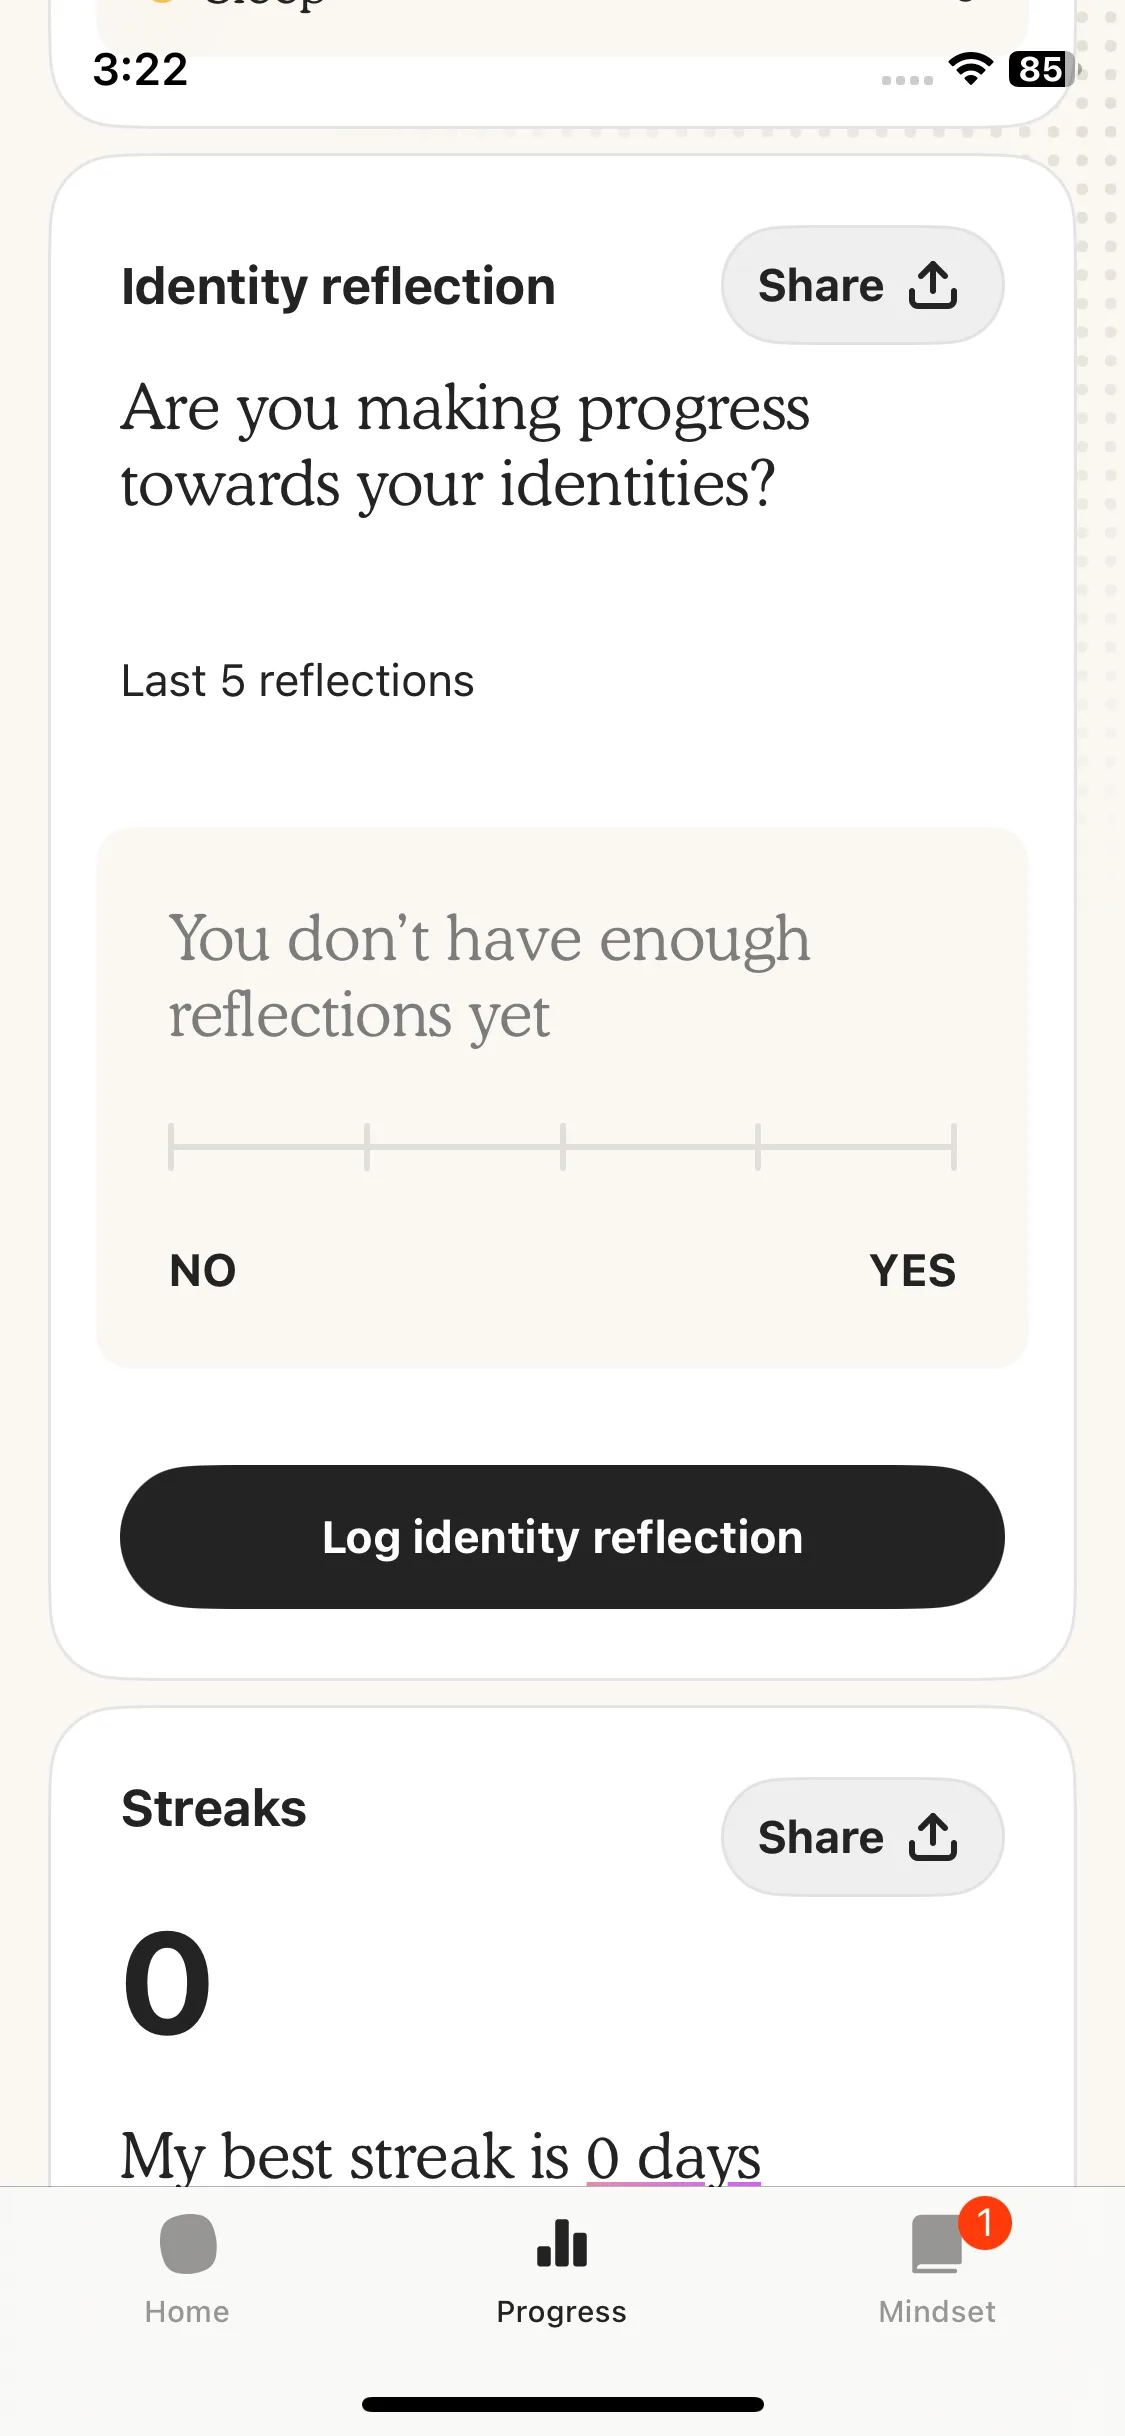Tap the red notification badge on Mindset
Screen dimensions: 1125x2436
[985, 2222]
